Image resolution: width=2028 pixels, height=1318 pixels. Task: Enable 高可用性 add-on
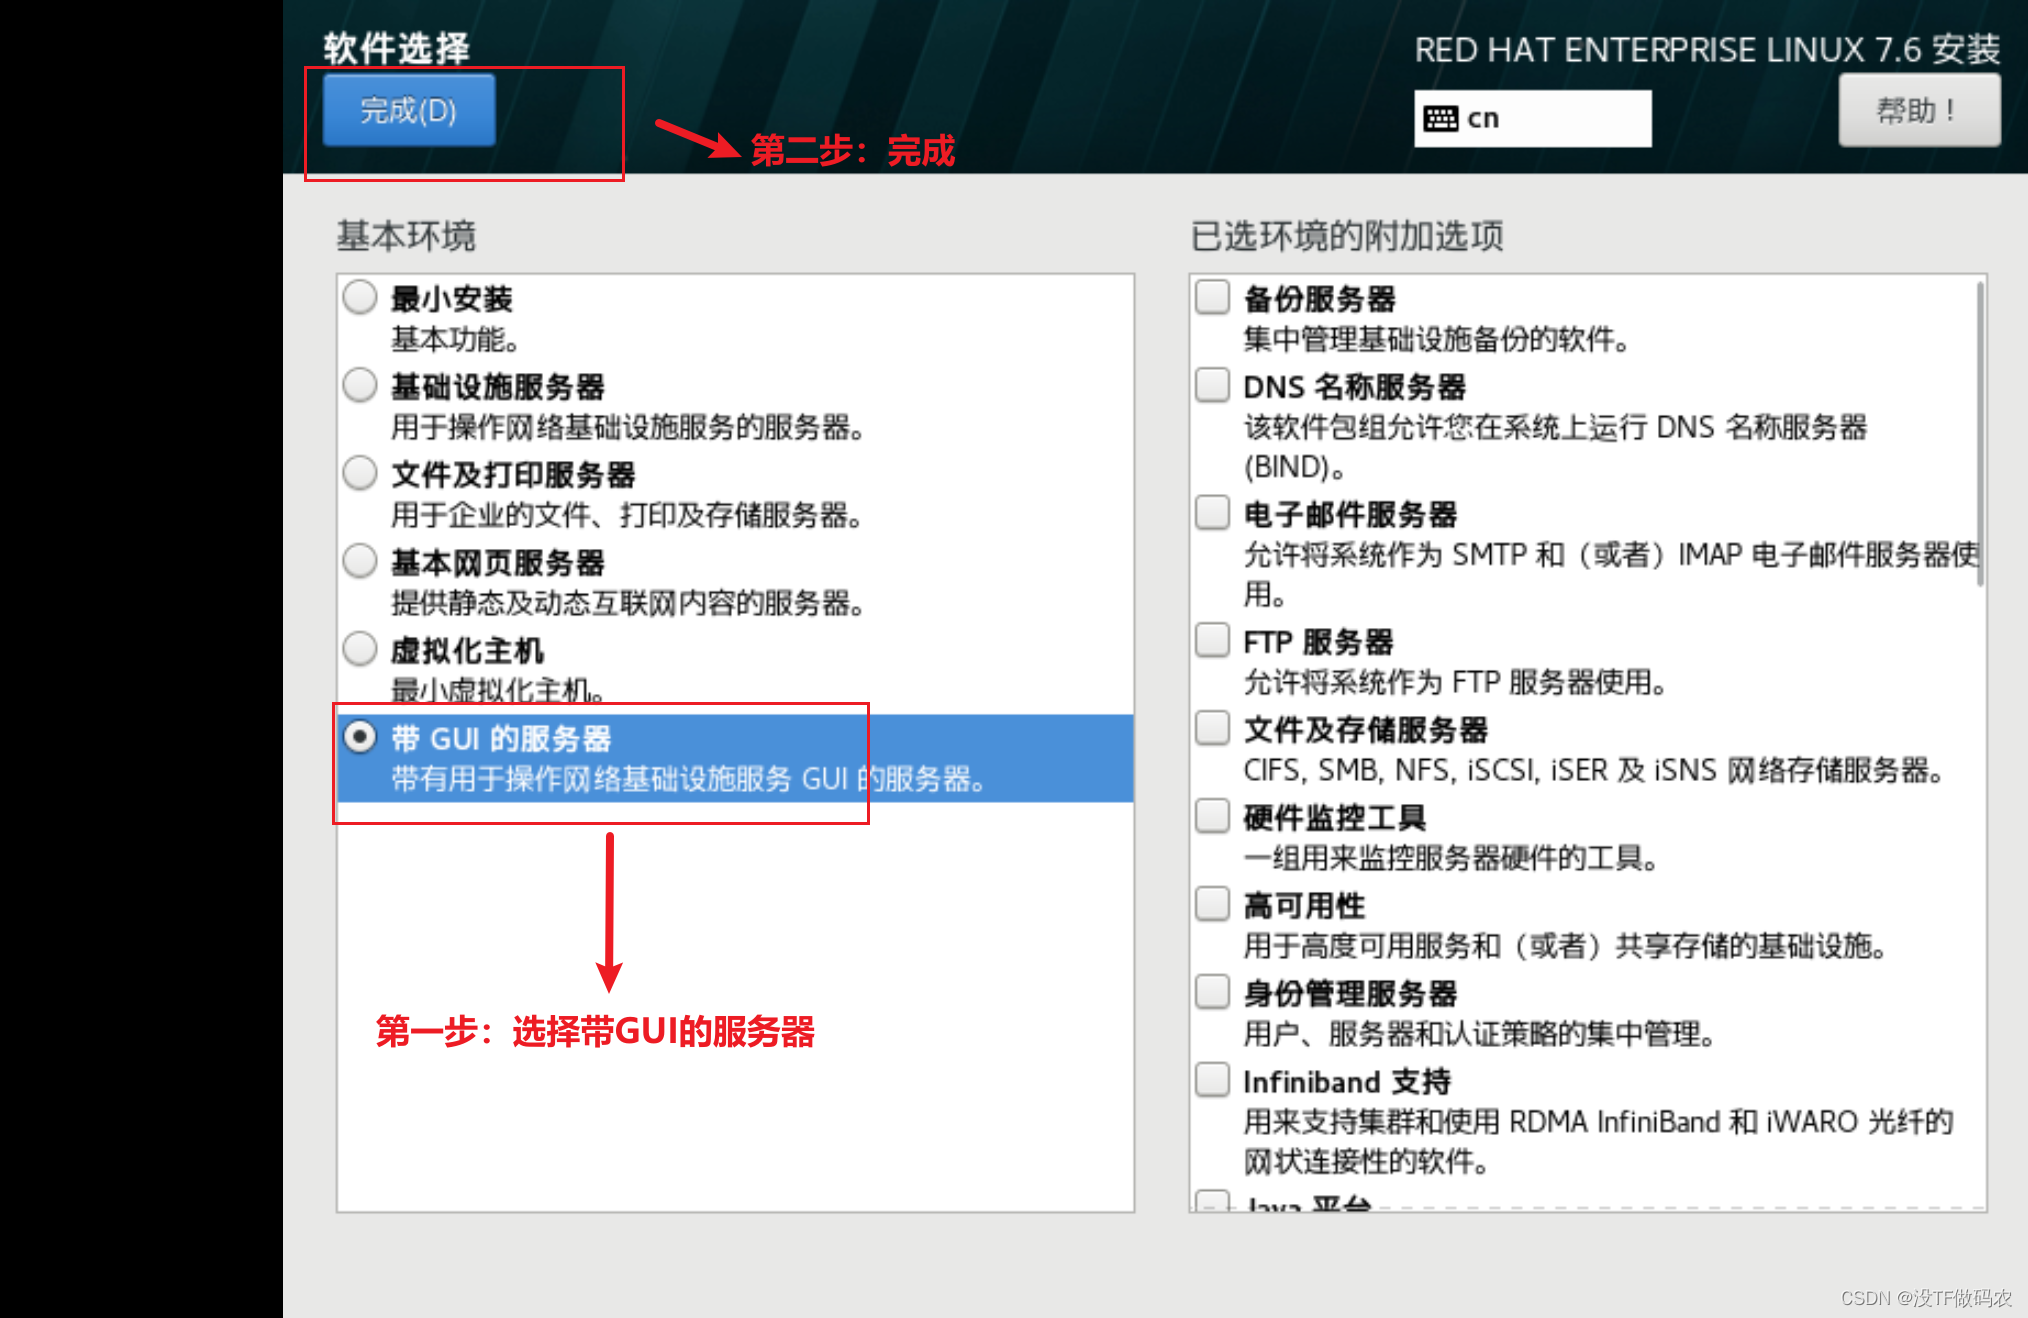coord(1212,904)
